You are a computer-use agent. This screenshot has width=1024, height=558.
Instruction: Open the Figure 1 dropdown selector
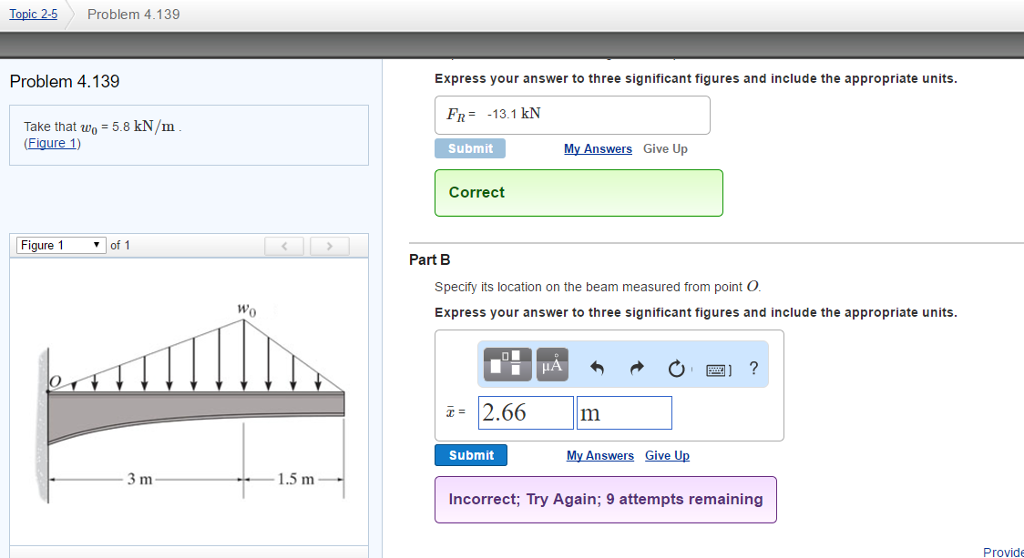[x=60, y=246]
